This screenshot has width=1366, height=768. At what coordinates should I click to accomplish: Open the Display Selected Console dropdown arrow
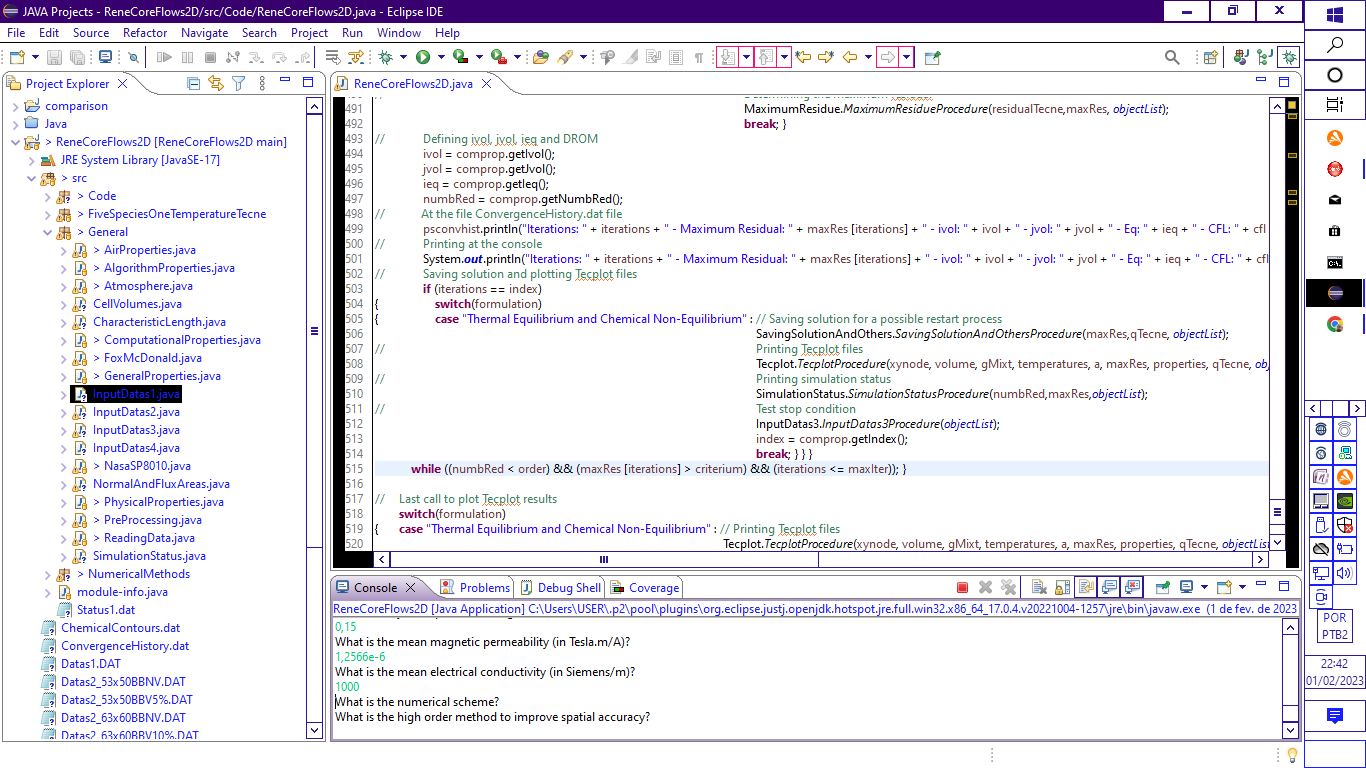(x=1204, y=587)
